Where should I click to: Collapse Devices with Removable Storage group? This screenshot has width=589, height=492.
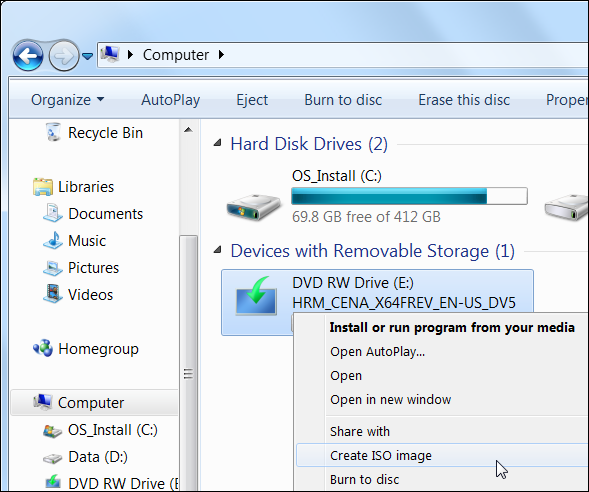pos(217,250)
